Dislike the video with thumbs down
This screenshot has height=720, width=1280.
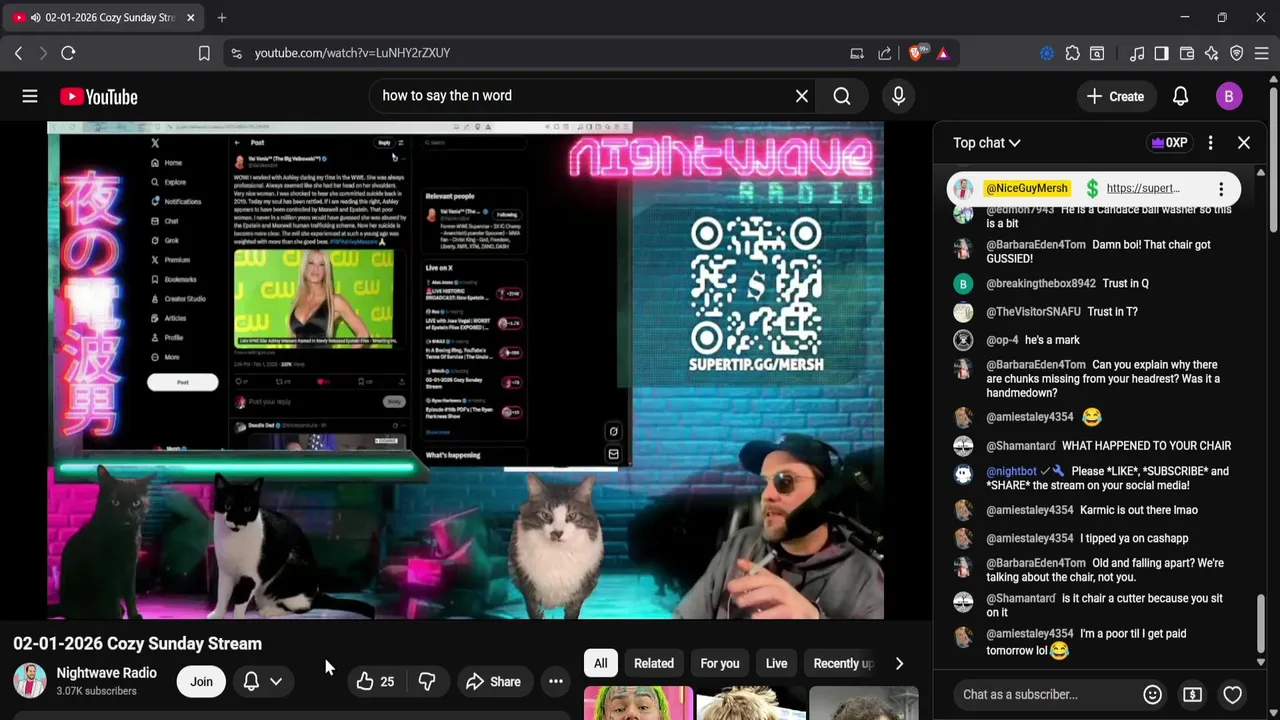click(x=427, y=682)
